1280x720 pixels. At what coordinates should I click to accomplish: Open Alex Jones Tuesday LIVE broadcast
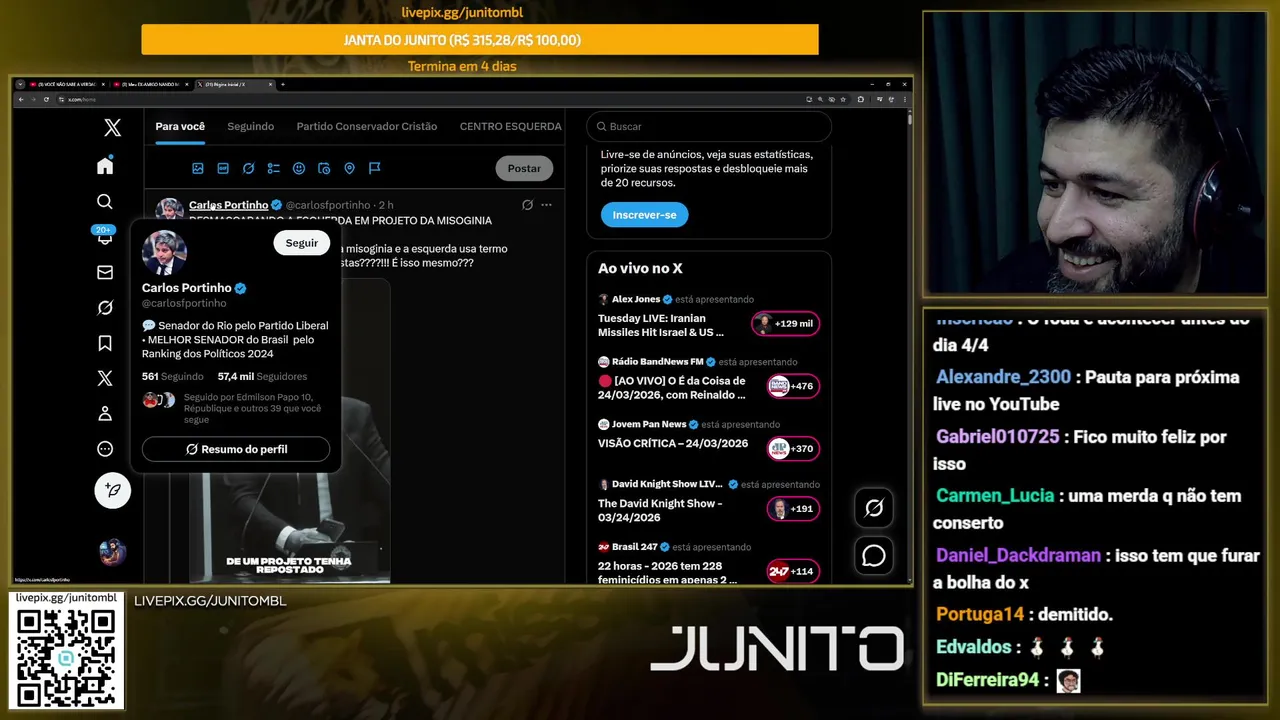point(662,325)
